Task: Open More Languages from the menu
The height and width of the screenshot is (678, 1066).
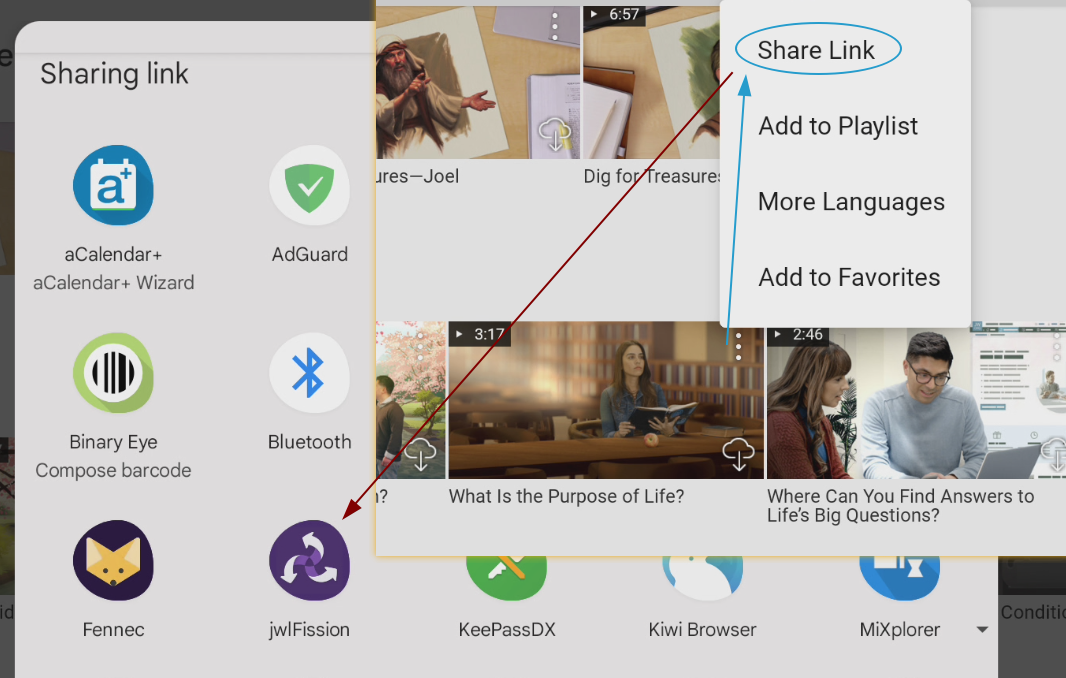Action: [851, 202]
